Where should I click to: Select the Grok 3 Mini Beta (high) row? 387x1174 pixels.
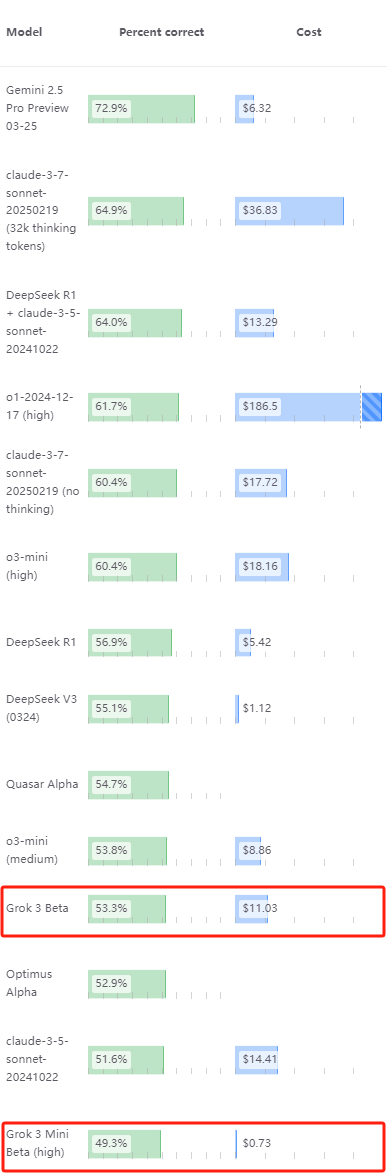click(193, 1146)
